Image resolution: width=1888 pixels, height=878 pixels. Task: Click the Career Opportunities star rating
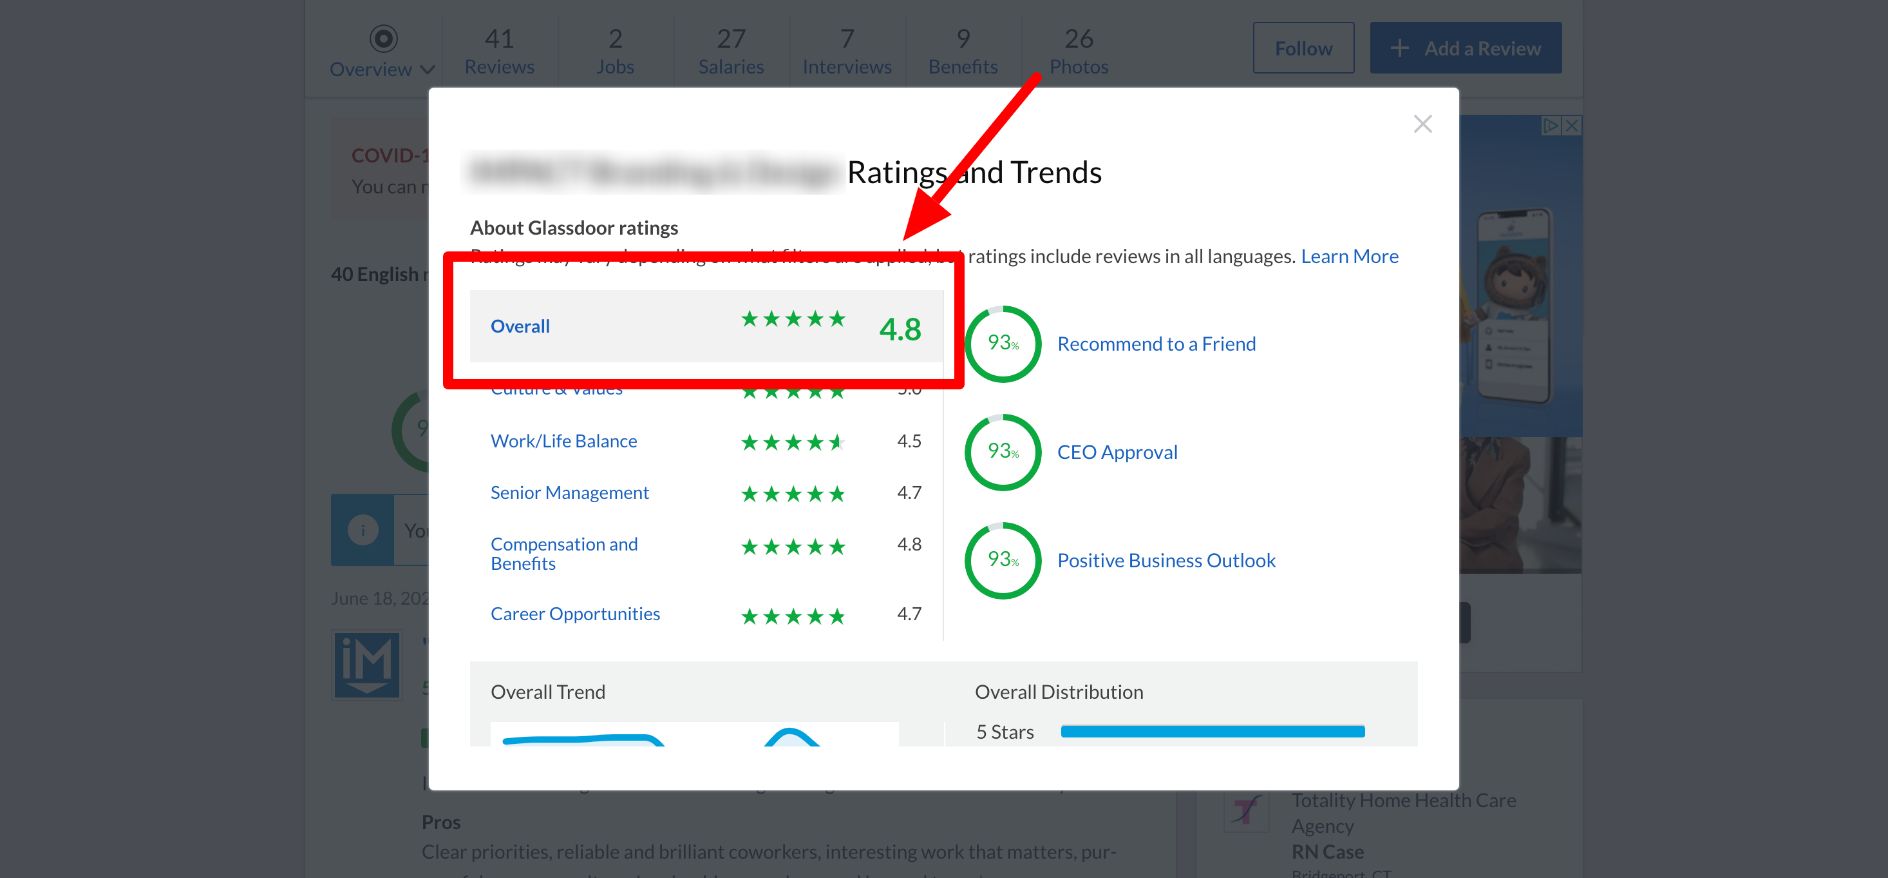point(793,617)
